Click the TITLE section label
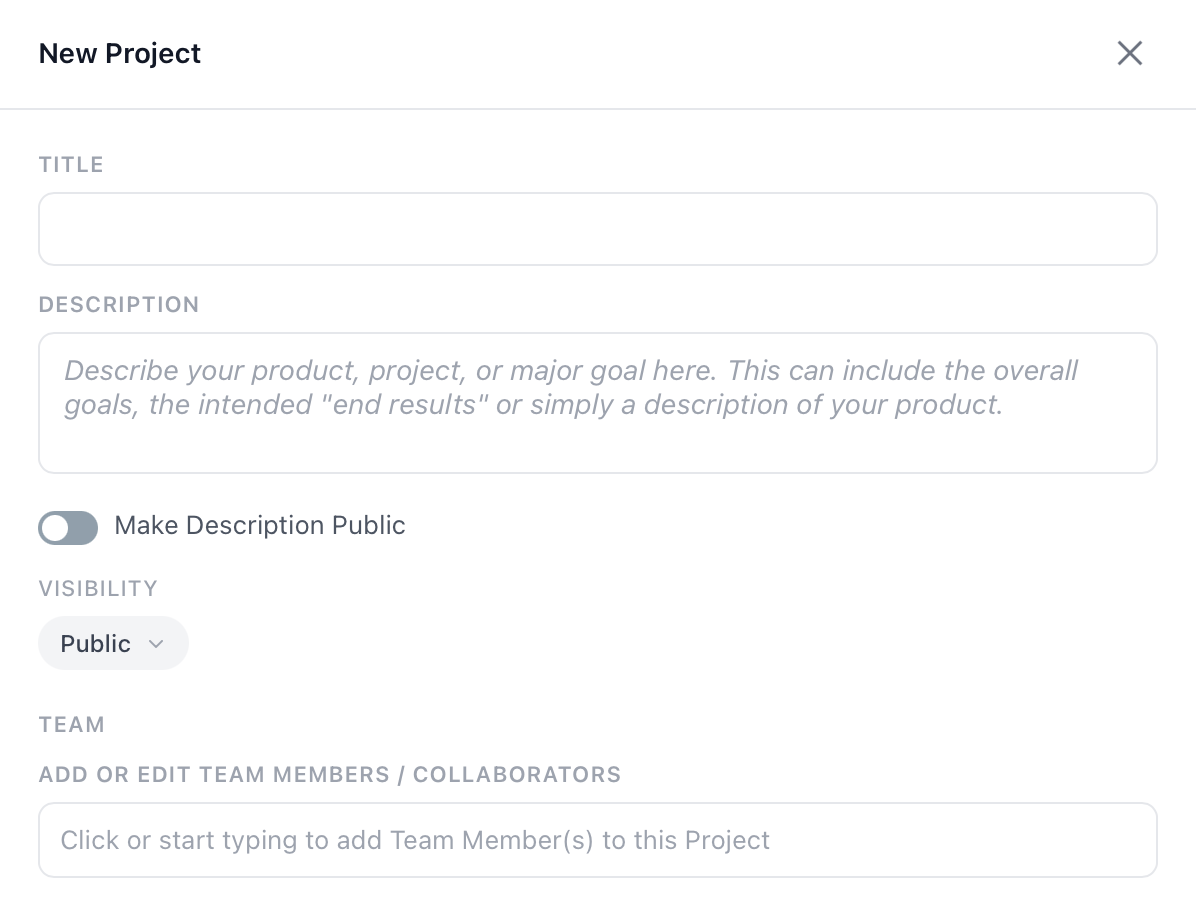 pyautogui.click(x=71, y=164)
